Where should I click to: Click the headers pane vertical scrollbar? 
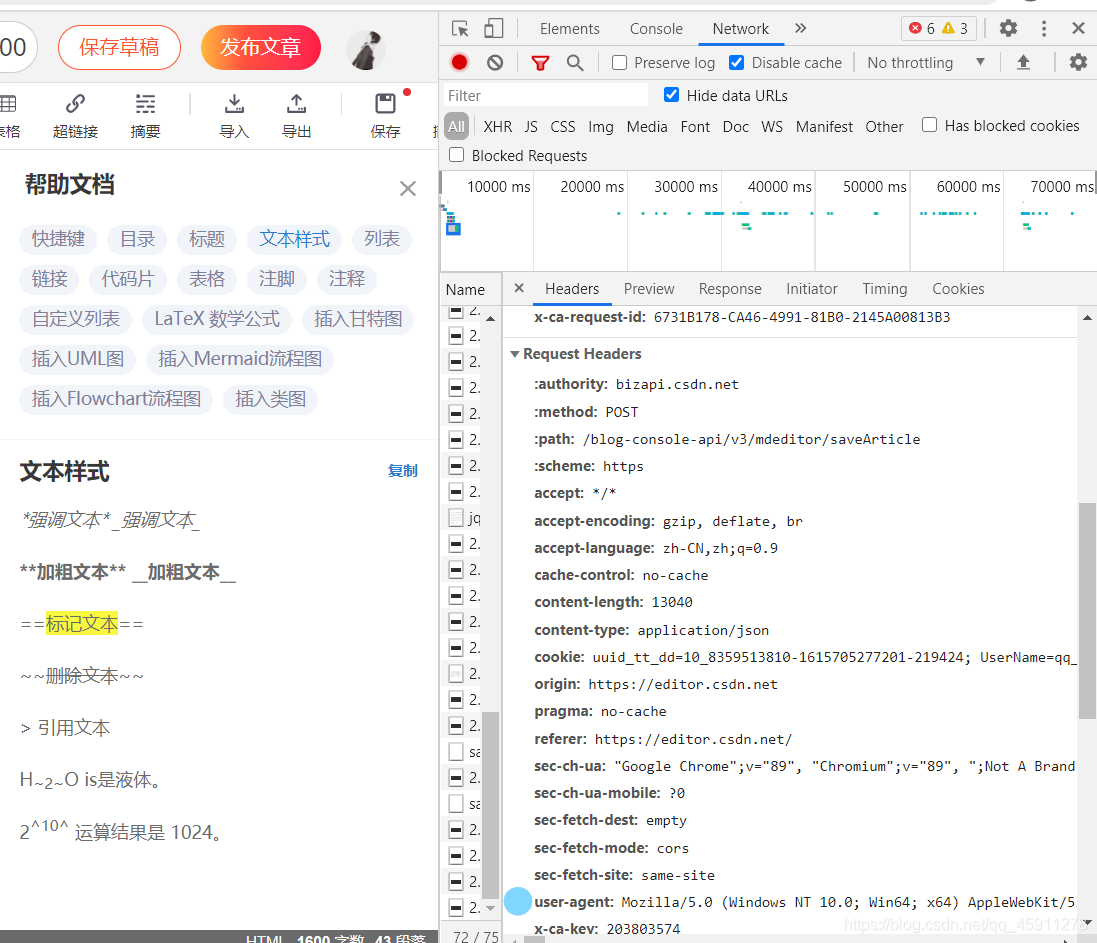[1087, 611]
